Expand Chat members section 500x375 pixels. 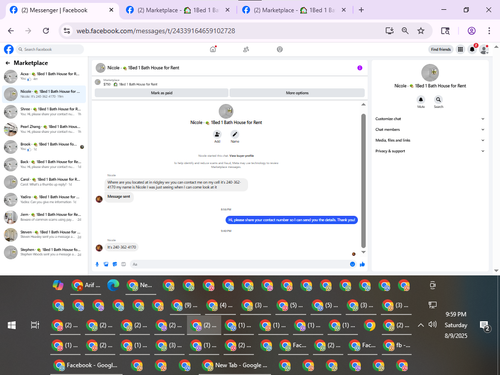coord(430,129)
